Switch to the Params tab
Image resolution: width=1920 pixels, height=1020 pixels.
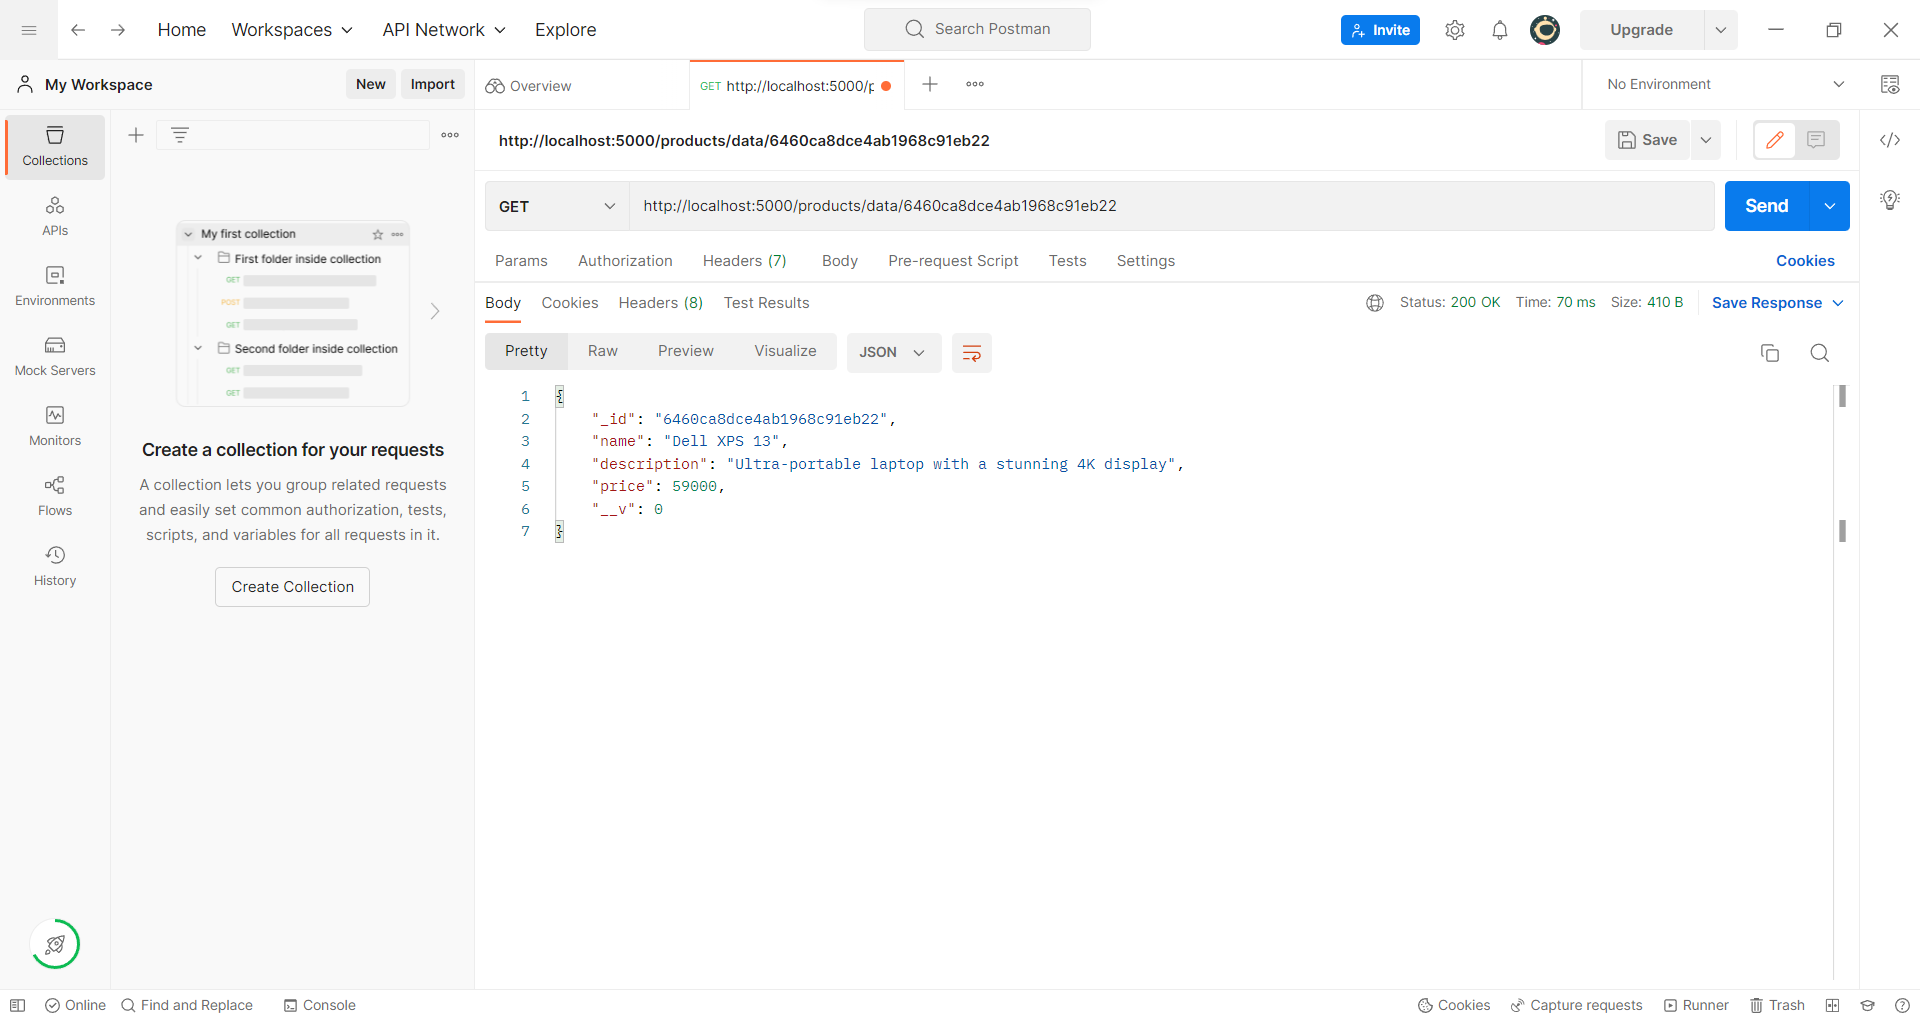pos(521,261)
